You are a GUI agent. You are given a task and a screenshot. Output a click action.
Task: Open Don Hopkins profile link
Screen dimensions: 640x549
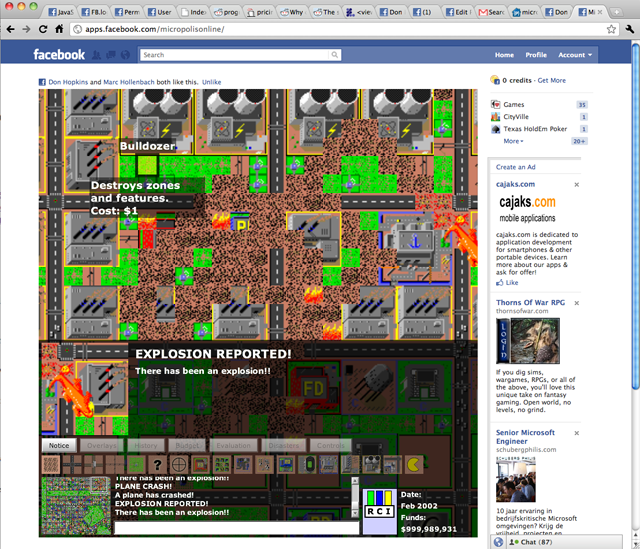(x=68, y=82)
